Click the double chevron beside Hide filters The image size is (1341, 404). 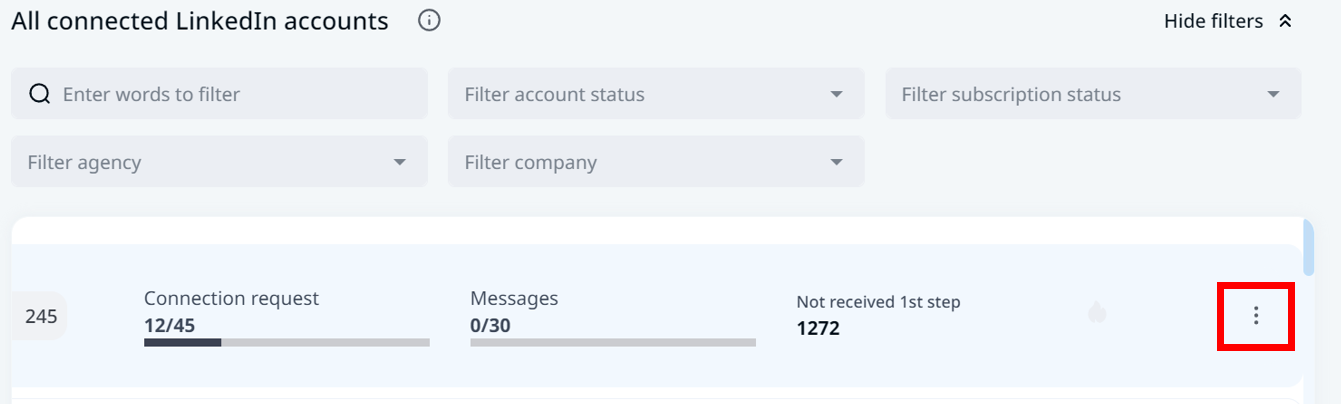(x=1286, y=21)
